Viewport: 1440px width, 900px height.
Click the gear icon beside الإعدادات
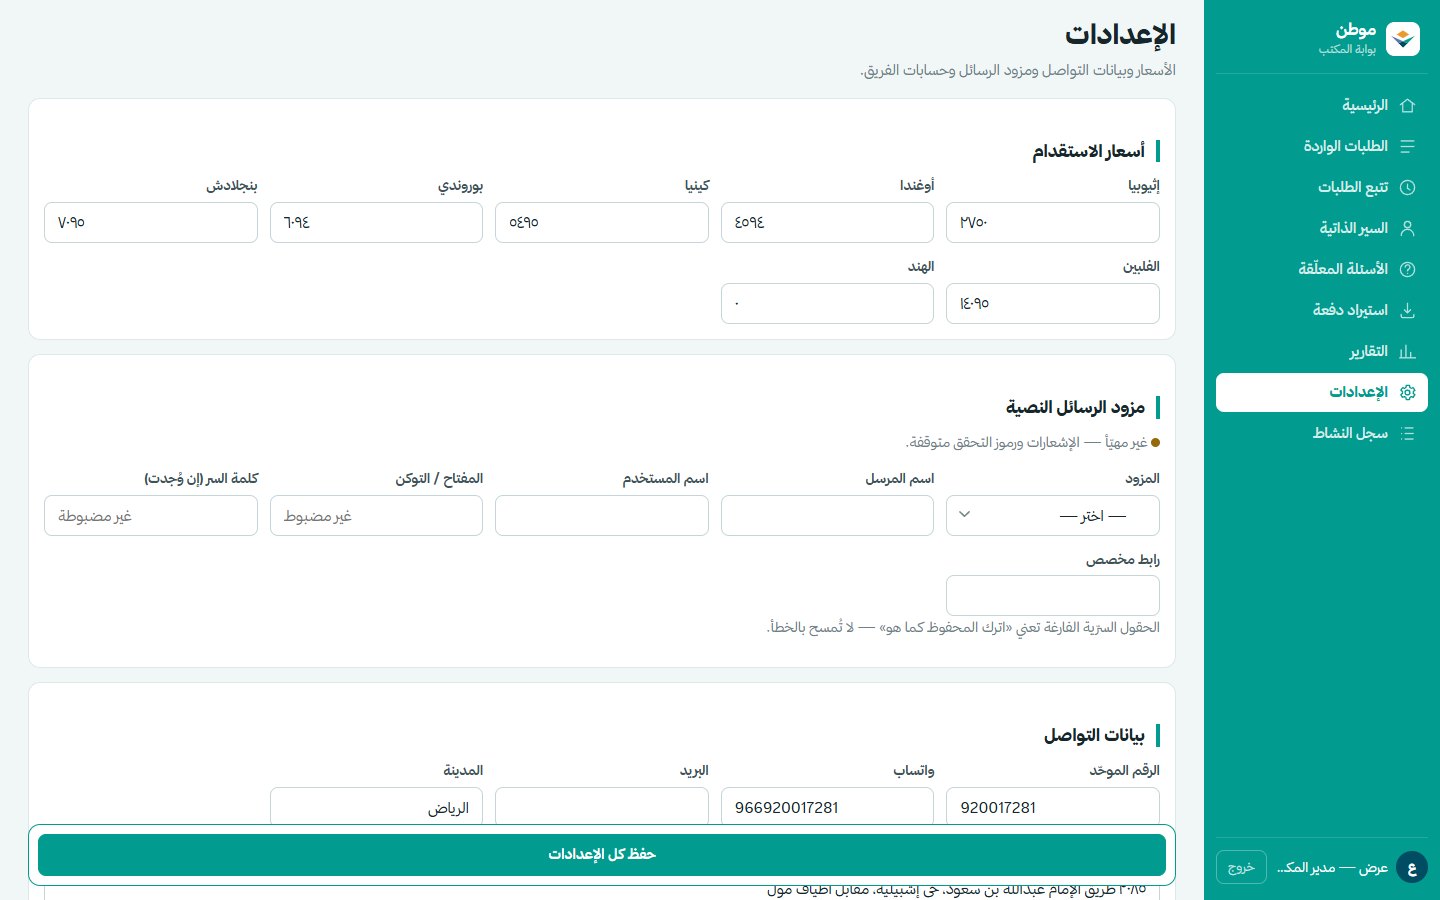[1407, 392]
